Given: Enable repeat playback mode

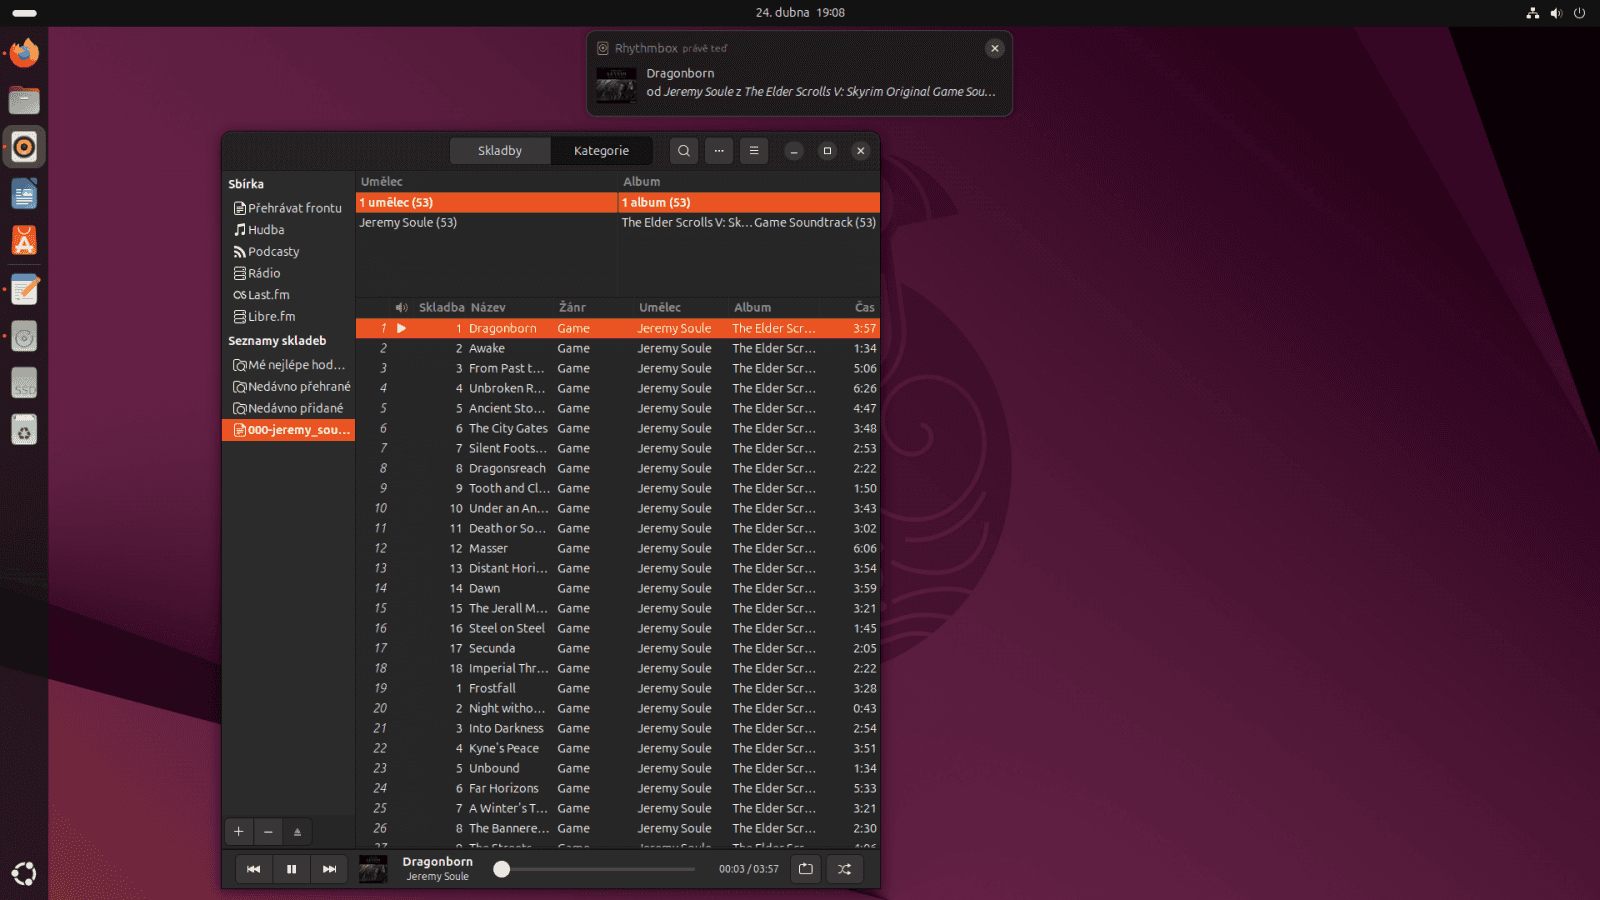Looking at the screenshot, I should [805, 869].
